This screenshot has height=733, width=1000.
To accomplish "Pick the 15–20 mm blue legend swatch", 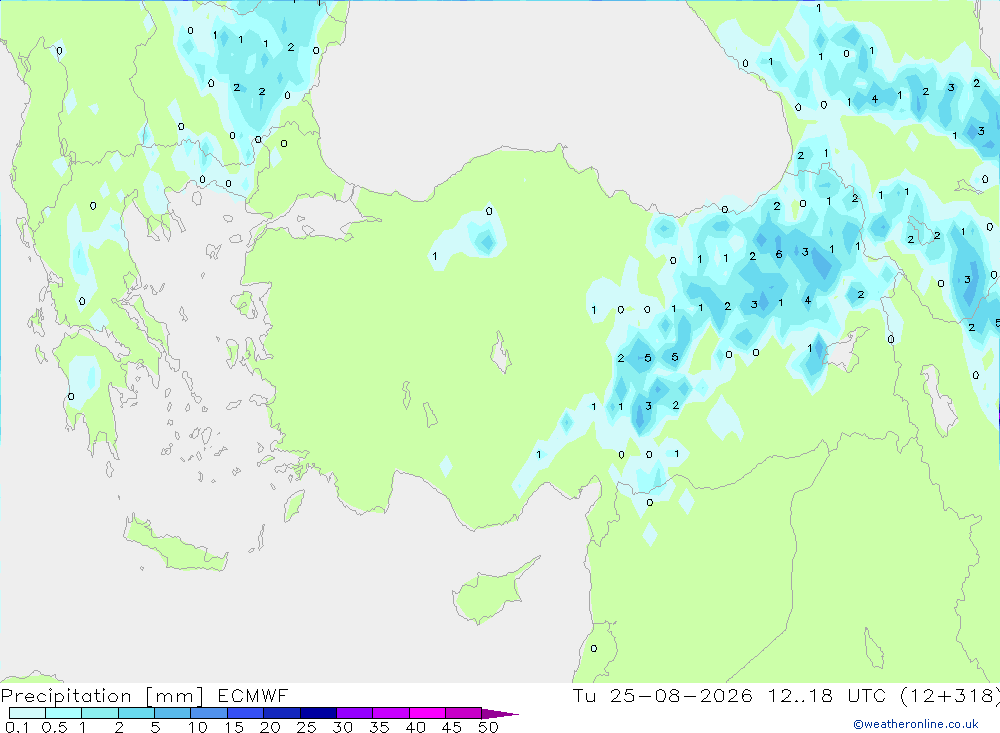I will (x=245, y=713).
